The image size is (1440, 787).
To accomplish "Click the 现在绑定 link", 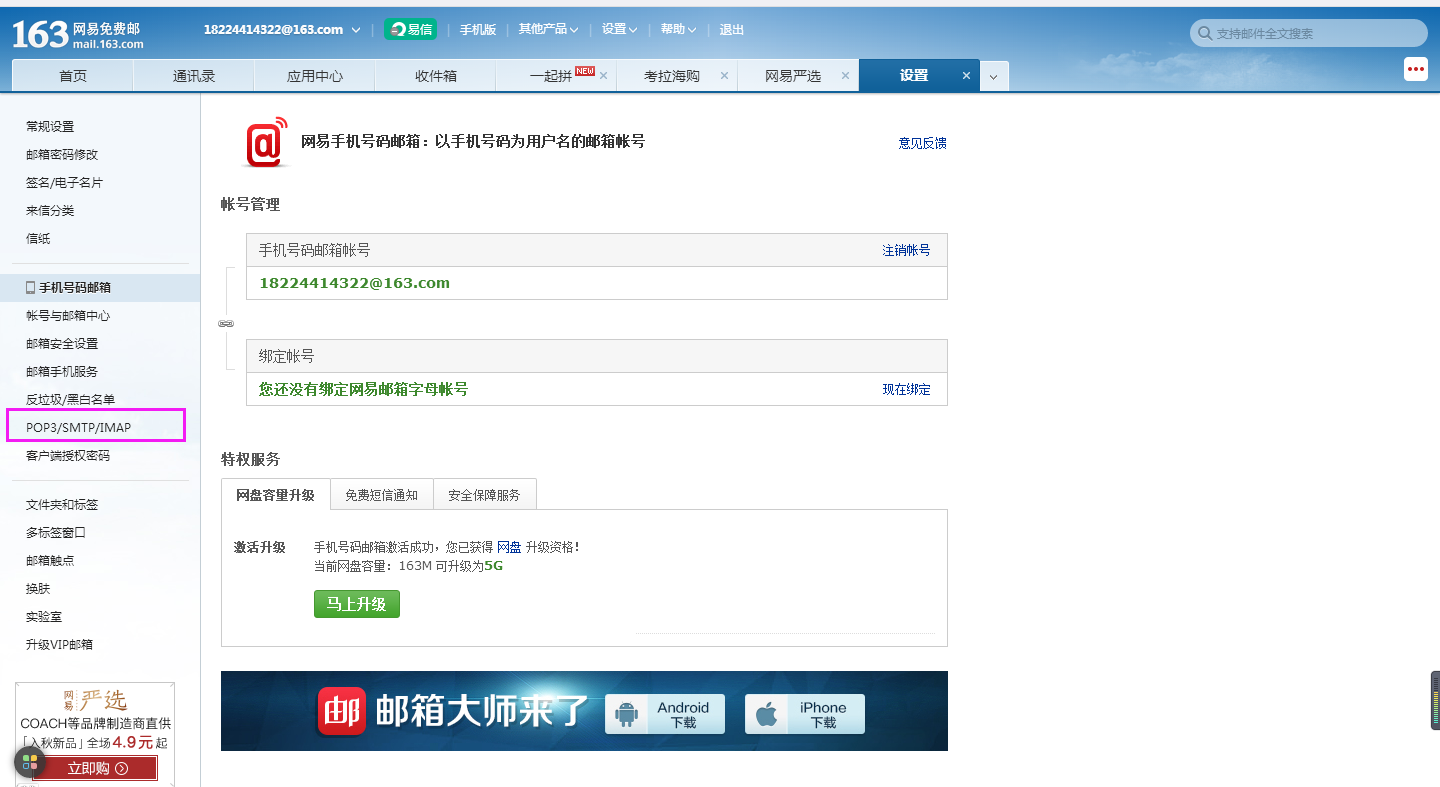I will 906,389.
